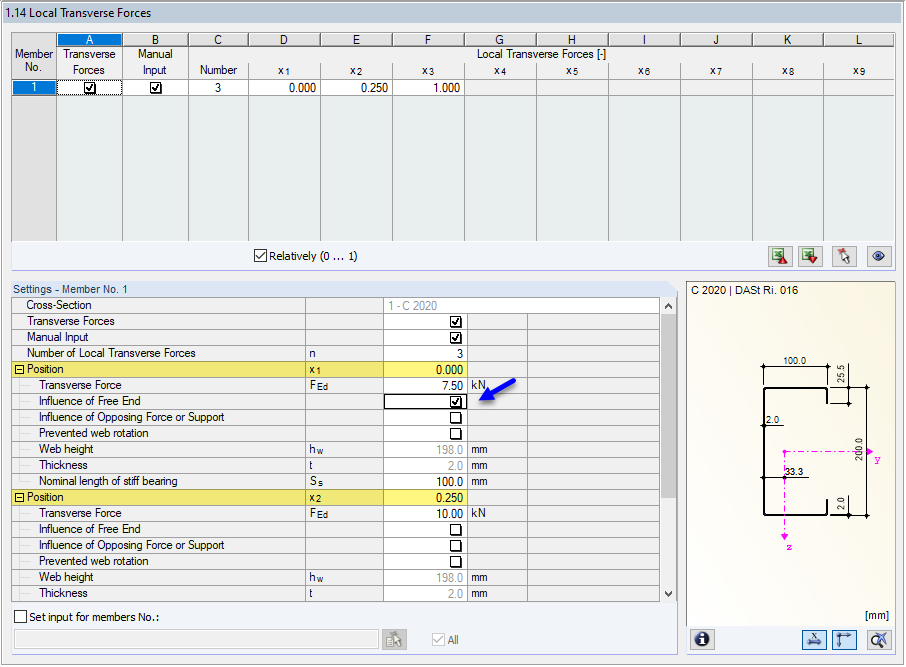Toggle x-dimension display in the section preview
This screenshot has width=906, height=667.
814,639
